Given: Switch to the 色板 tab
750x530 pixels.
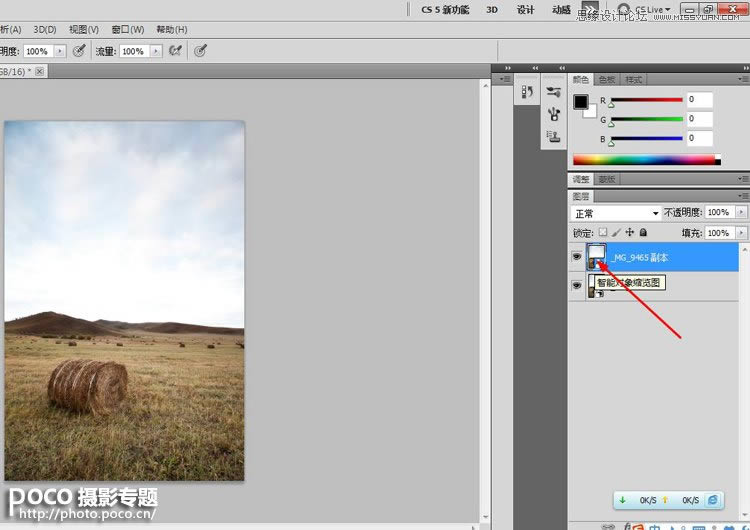Looking at the screenshot, I should [x=607, y=80].
